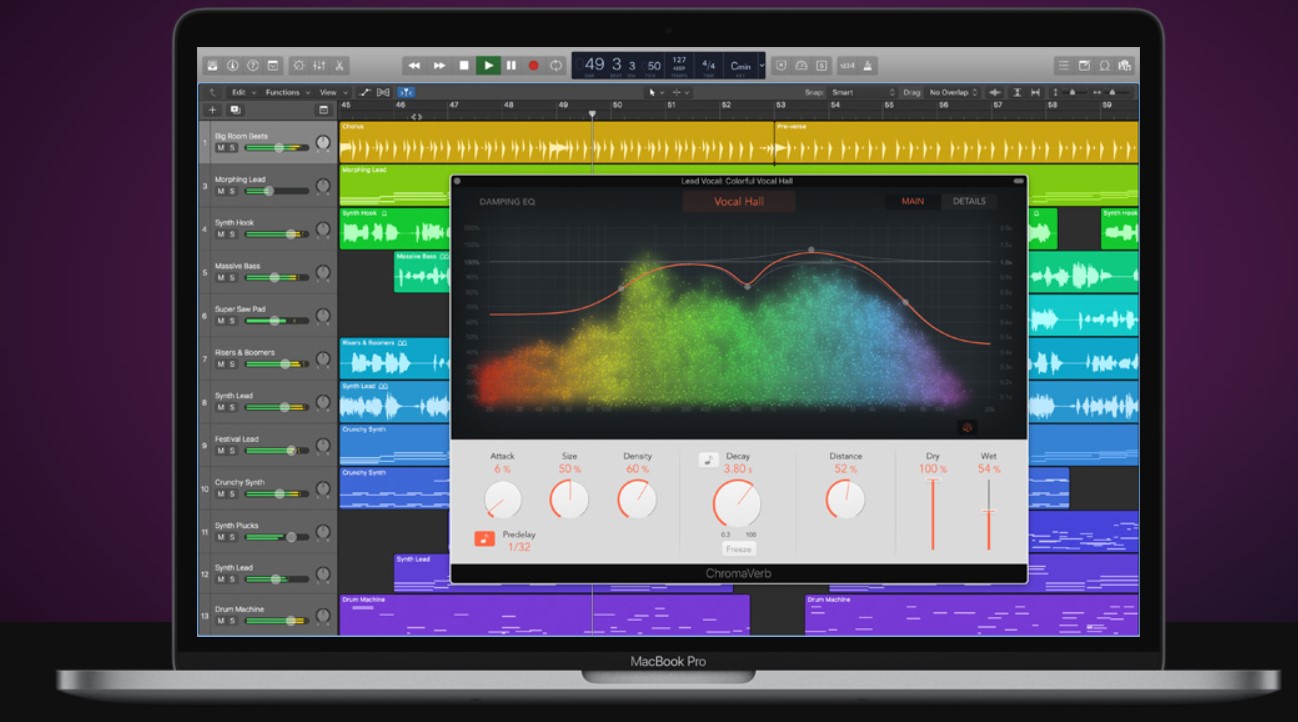Adjust the Super Saw Pad volume fader
The height and width of the screenshot is (722, 1298).
[277, 320]
